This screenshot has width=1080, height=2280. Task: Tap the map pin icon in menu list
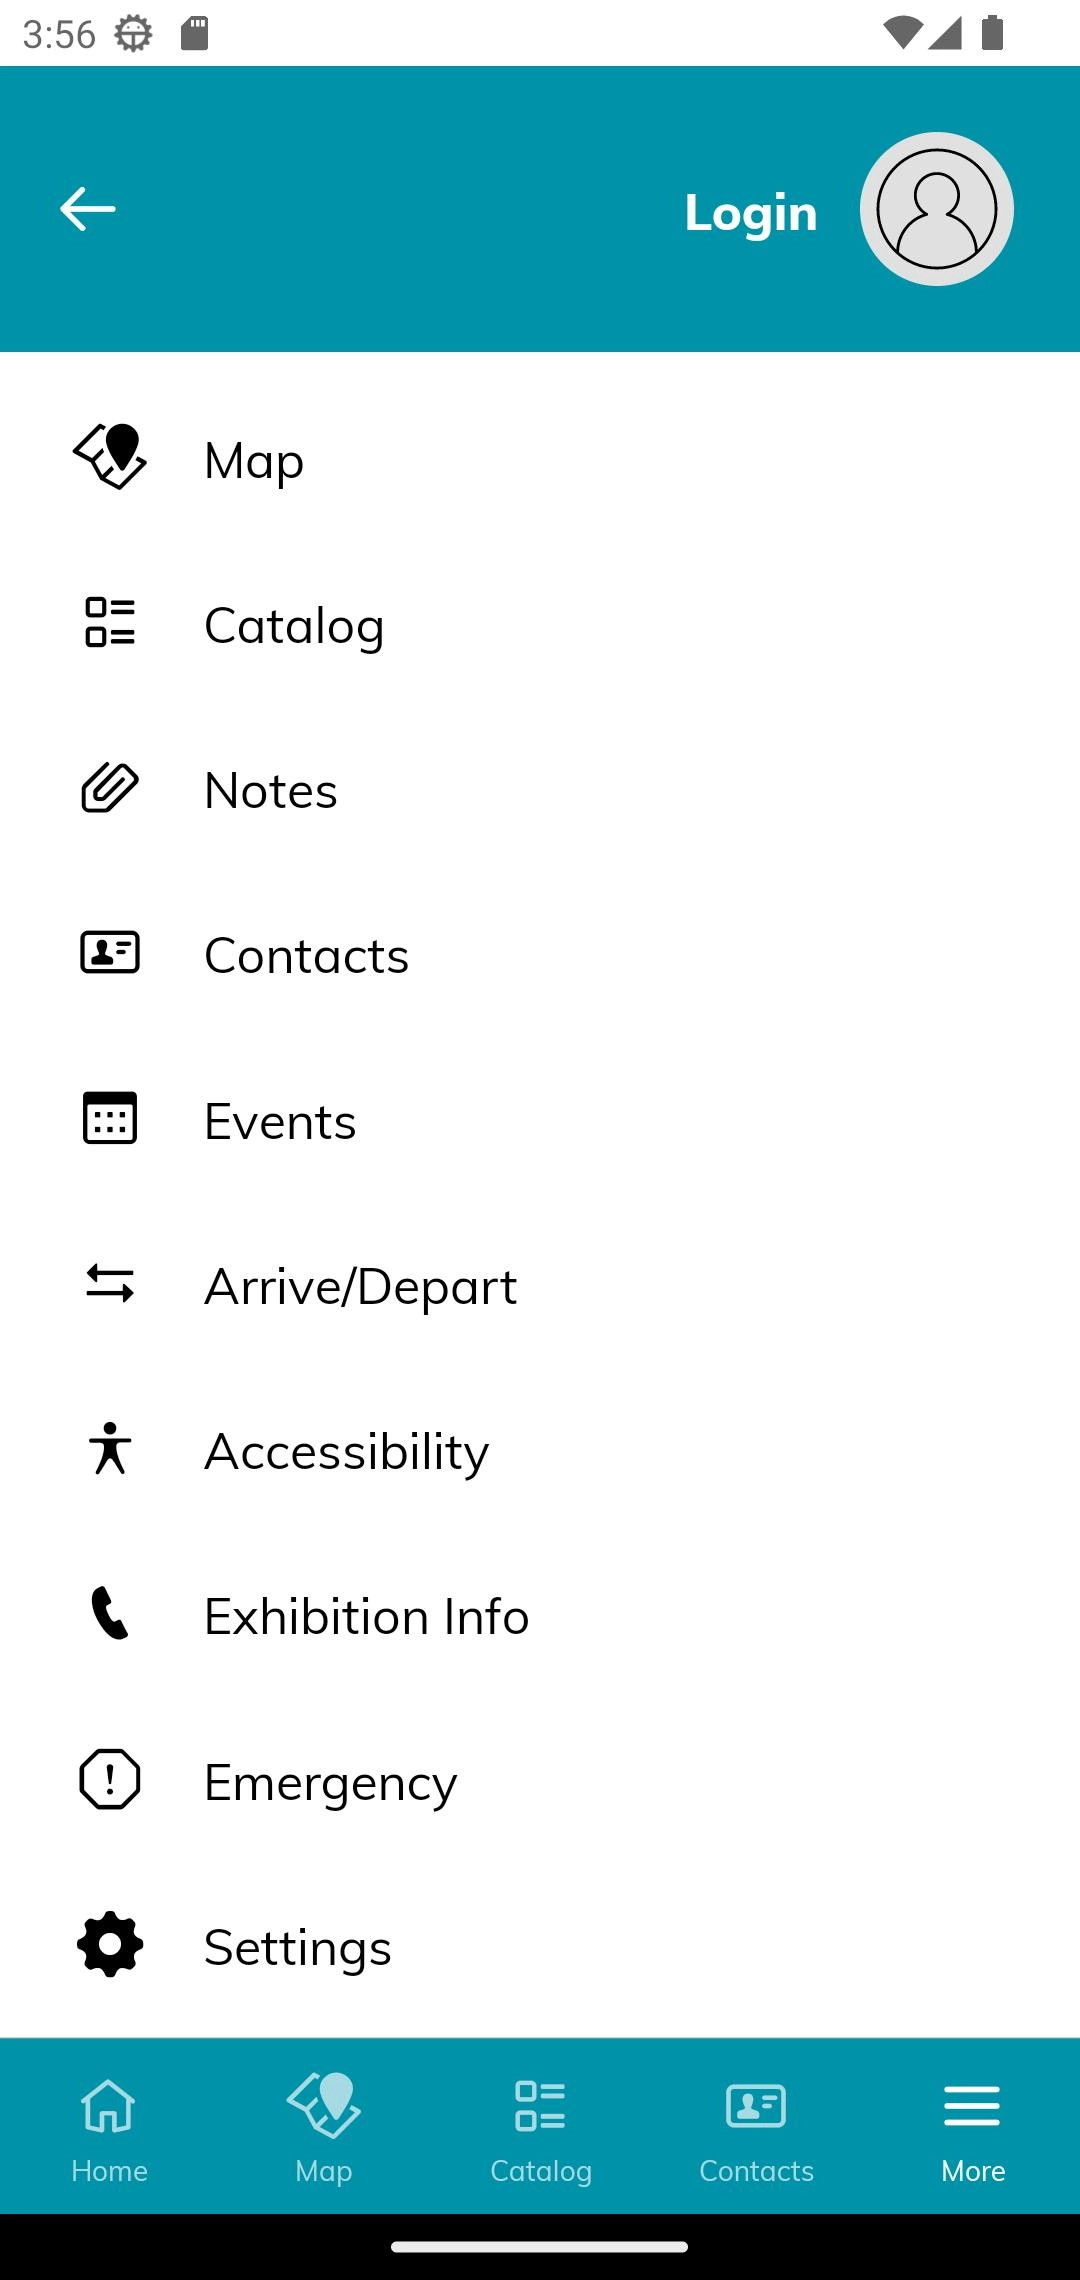(110, 457)
